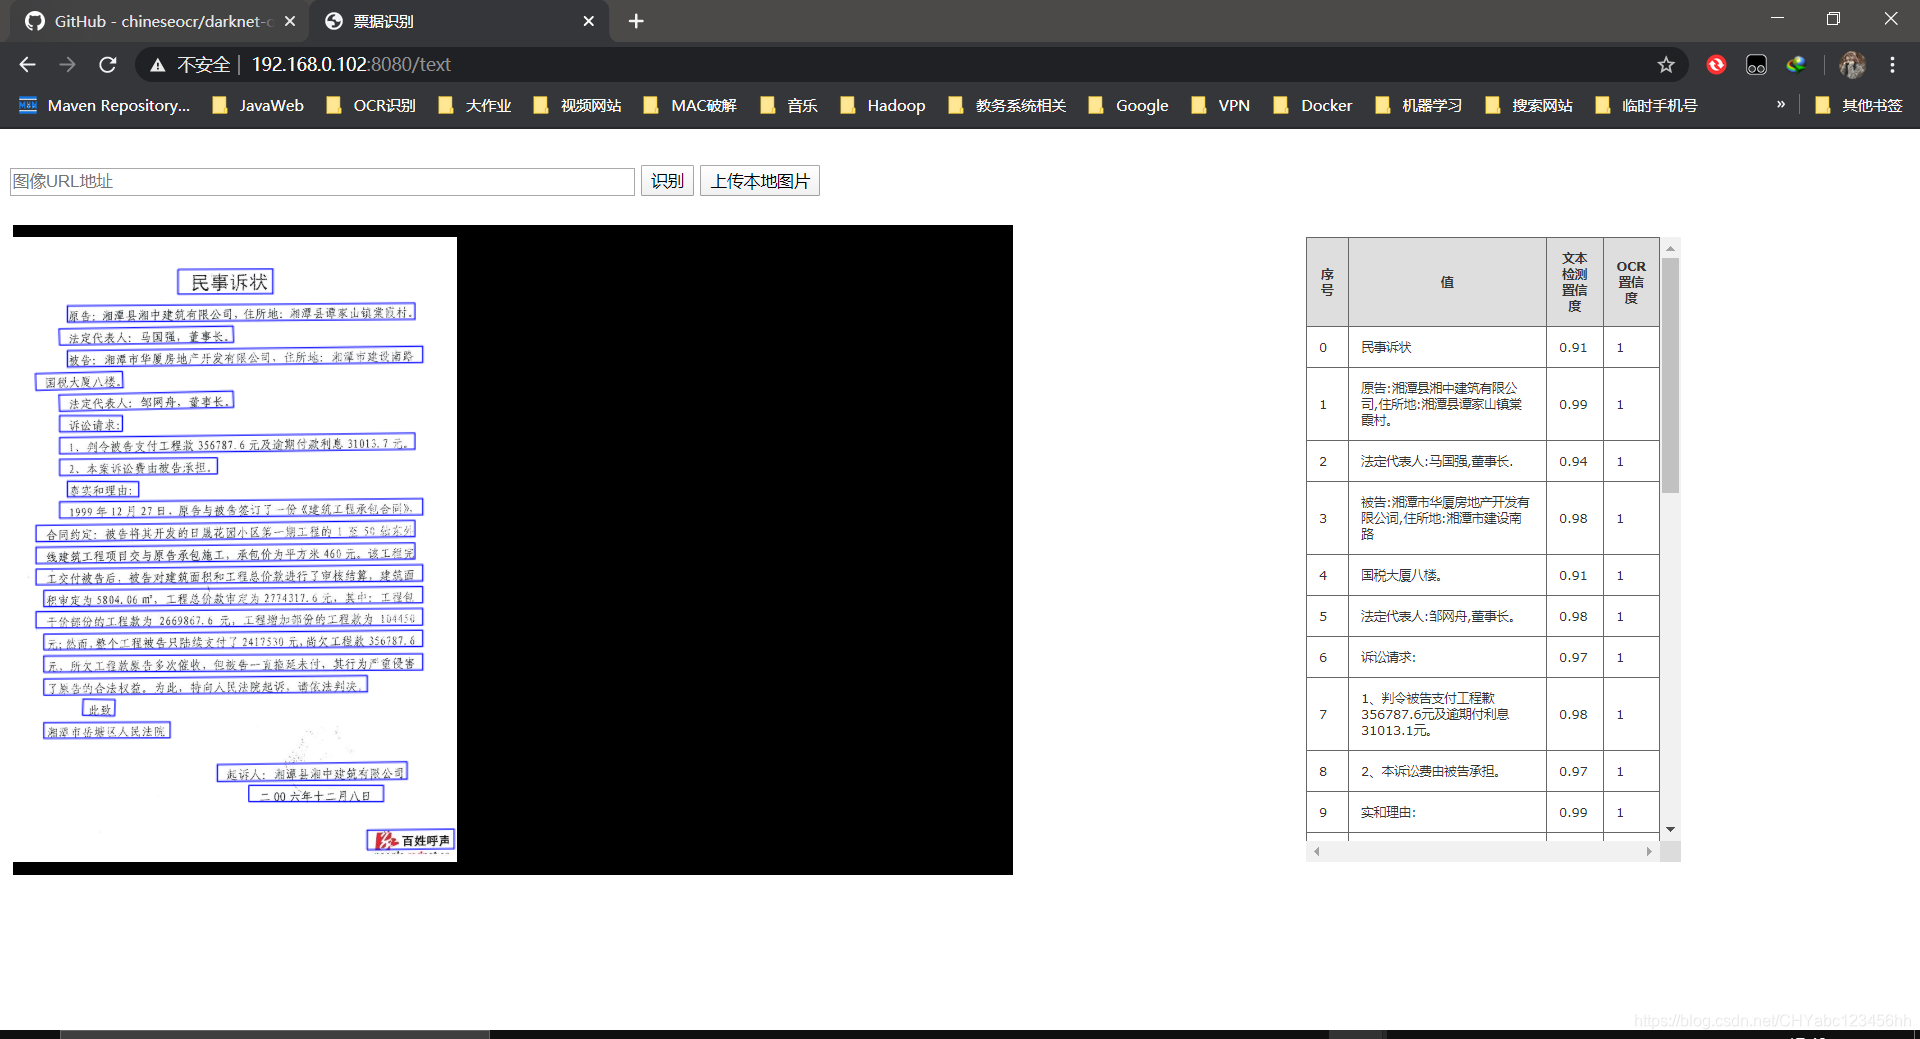Click the 上传本地图片 upload button
Screen dimensions: 1920x1039
point(759,181)
